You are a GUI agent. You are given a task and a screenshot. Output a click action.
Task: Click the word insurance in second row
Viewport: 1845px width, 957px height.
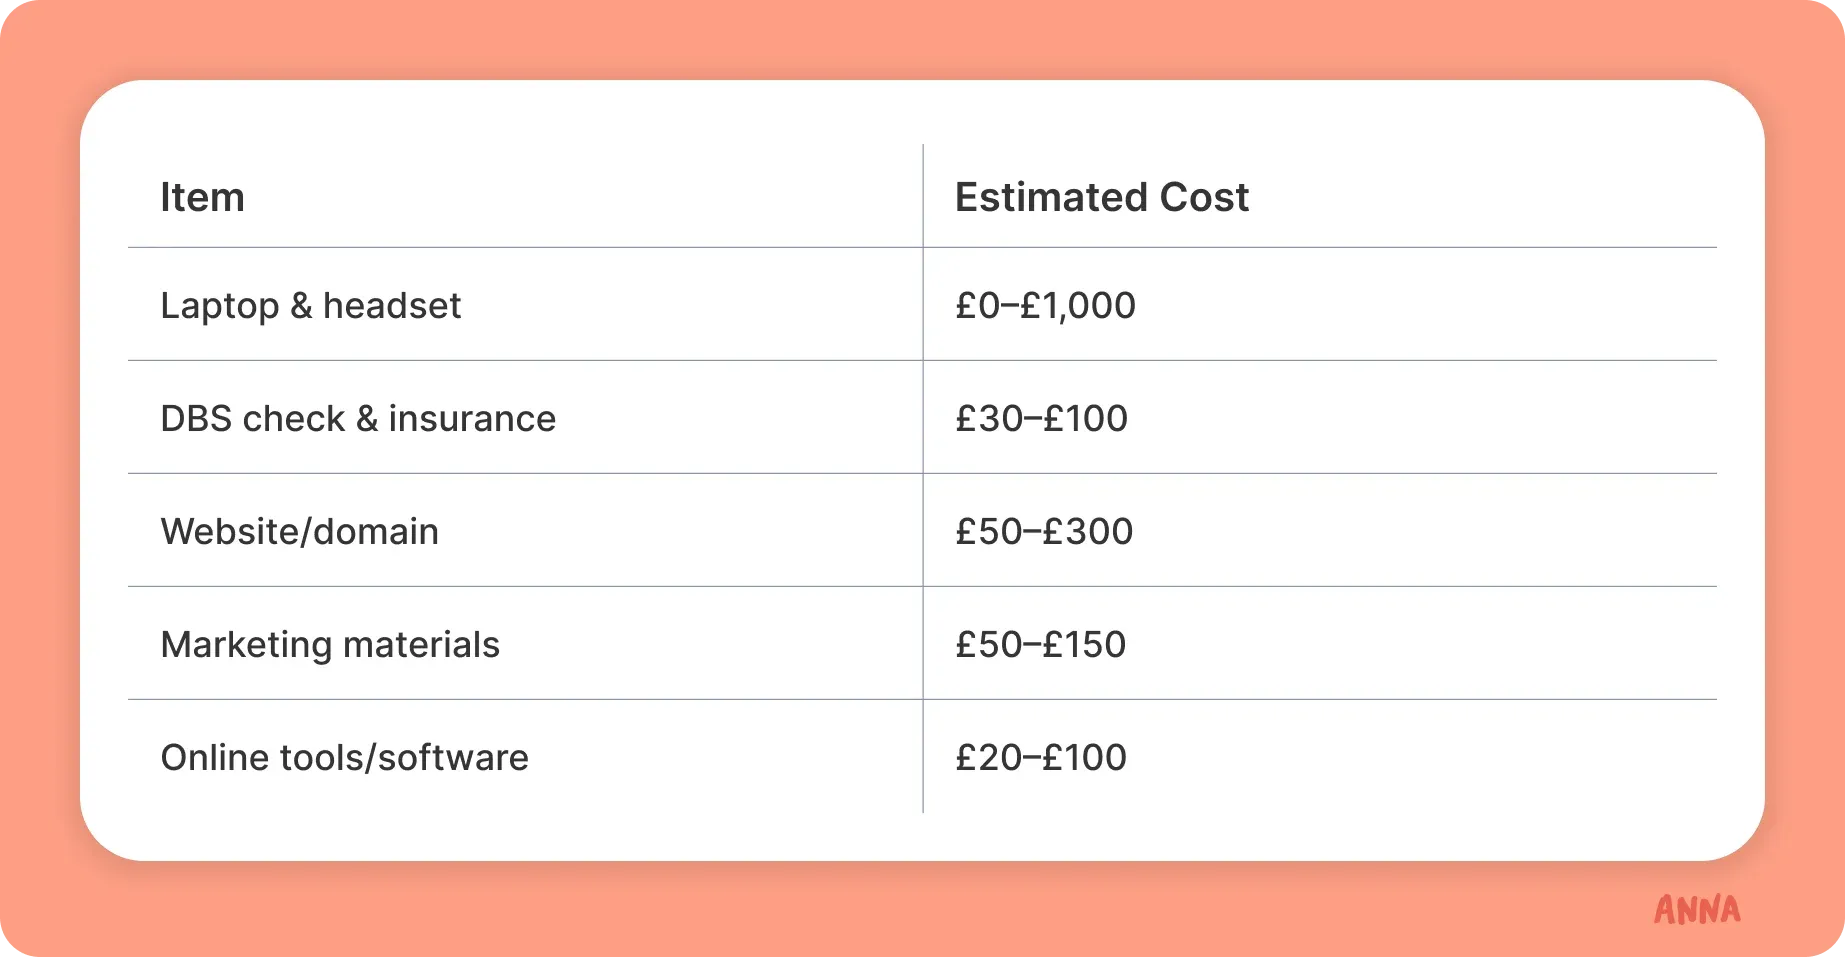pyautogui.click(x=472, y=418)
